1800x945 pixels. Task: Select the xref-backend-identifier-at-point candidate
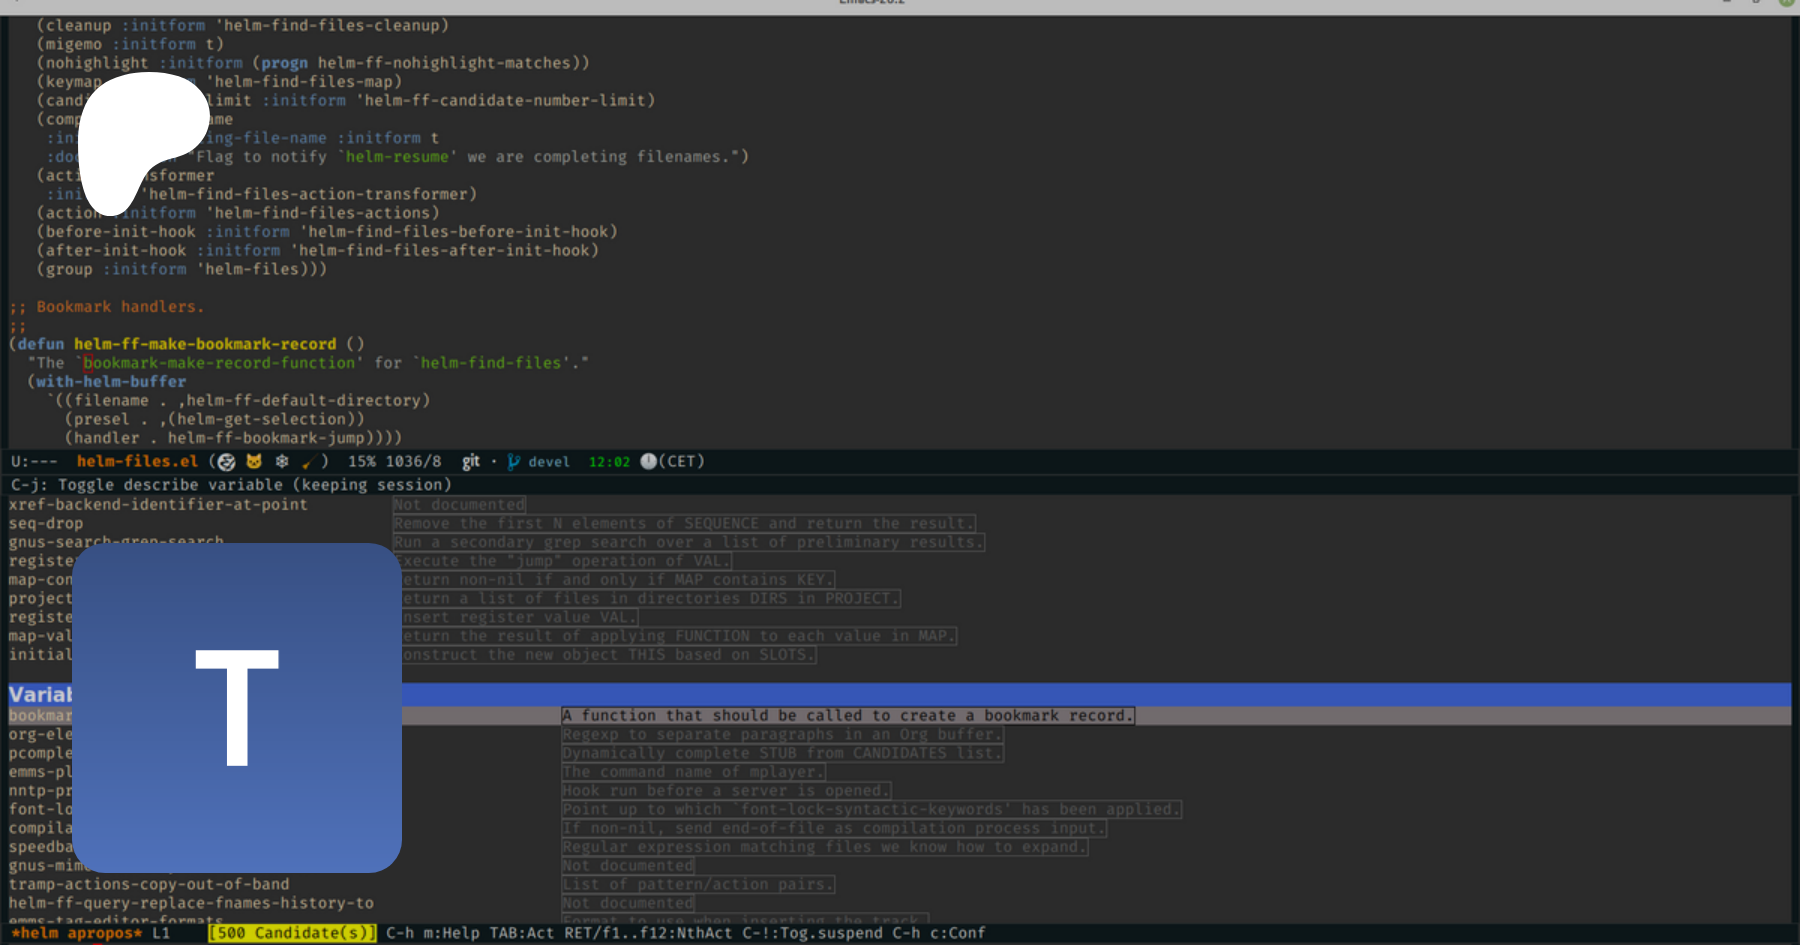point(158,505)
